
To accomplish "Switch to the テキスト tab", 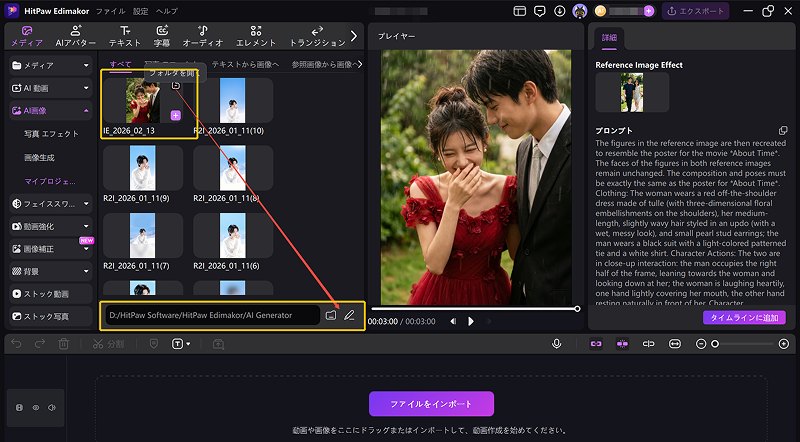I will click(x=124, y=36).
